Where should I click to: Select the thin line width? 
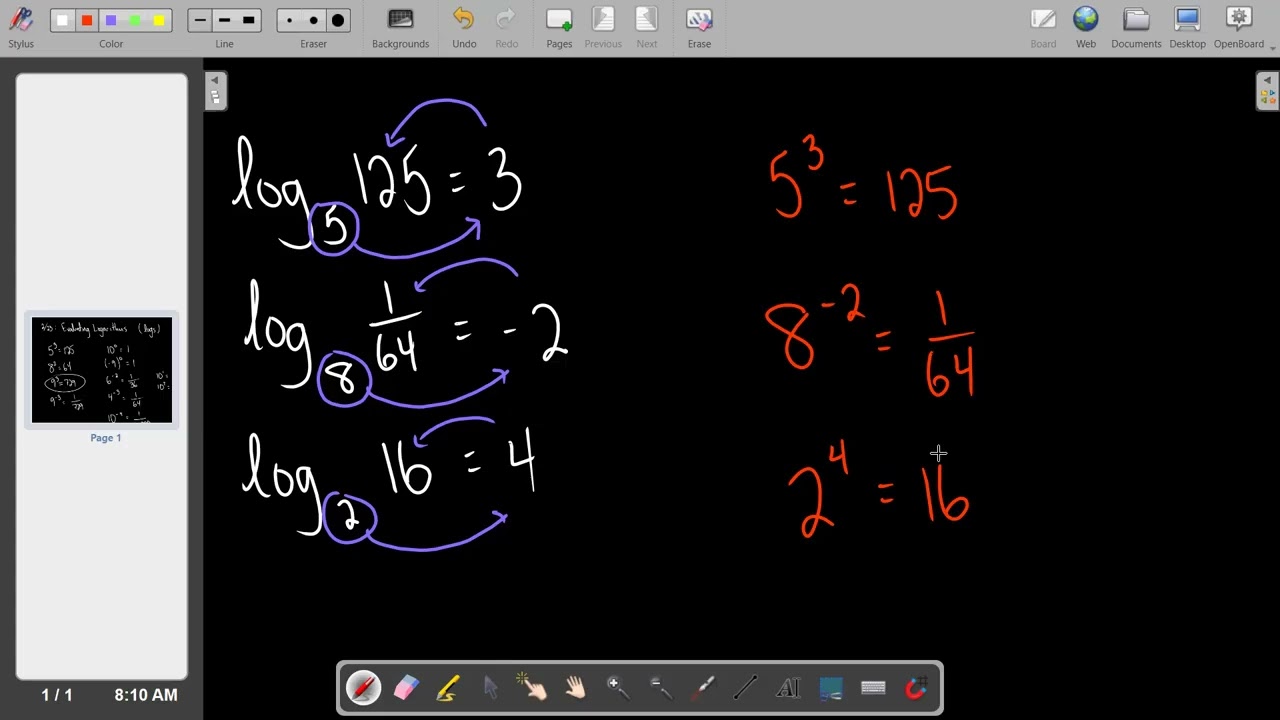pos(200,20)
